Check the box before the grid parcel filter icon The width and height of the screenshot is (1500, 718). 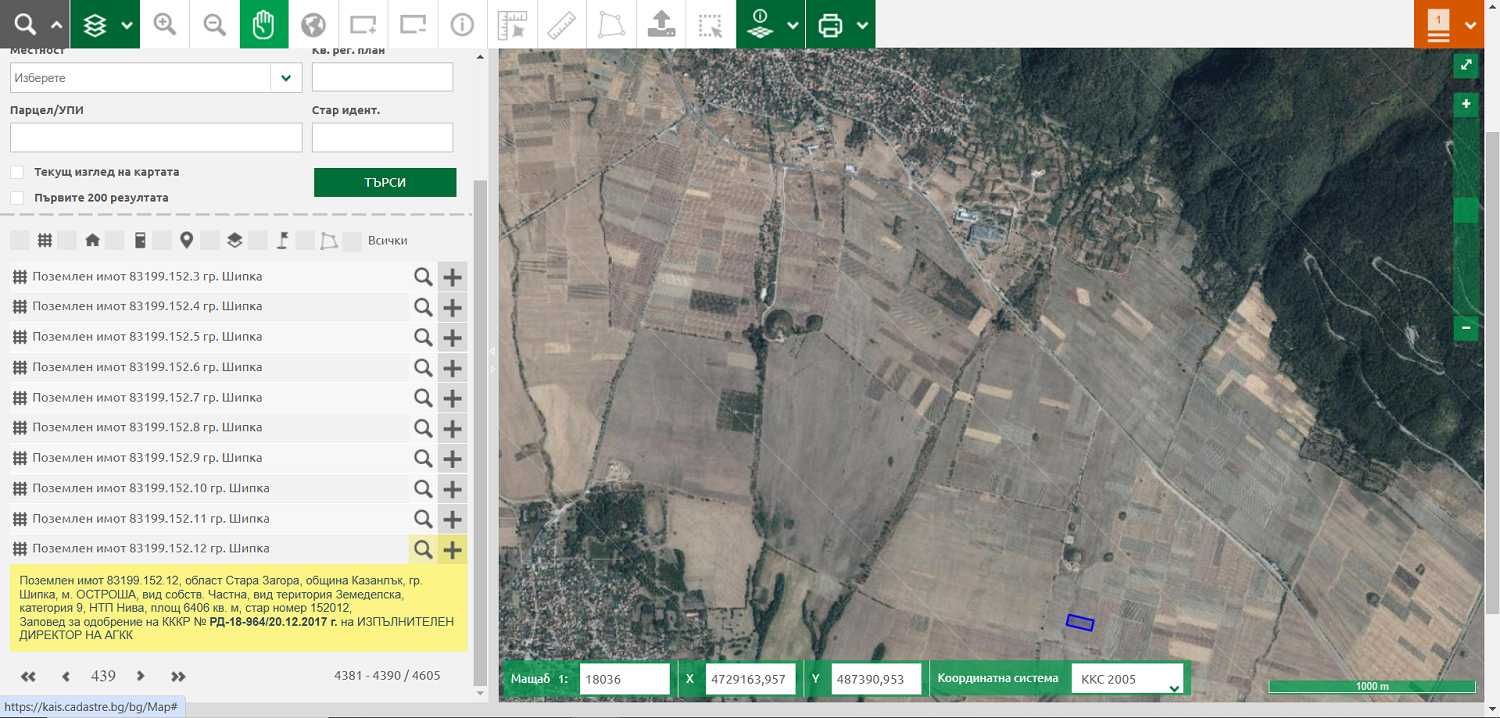pos(20,240)
